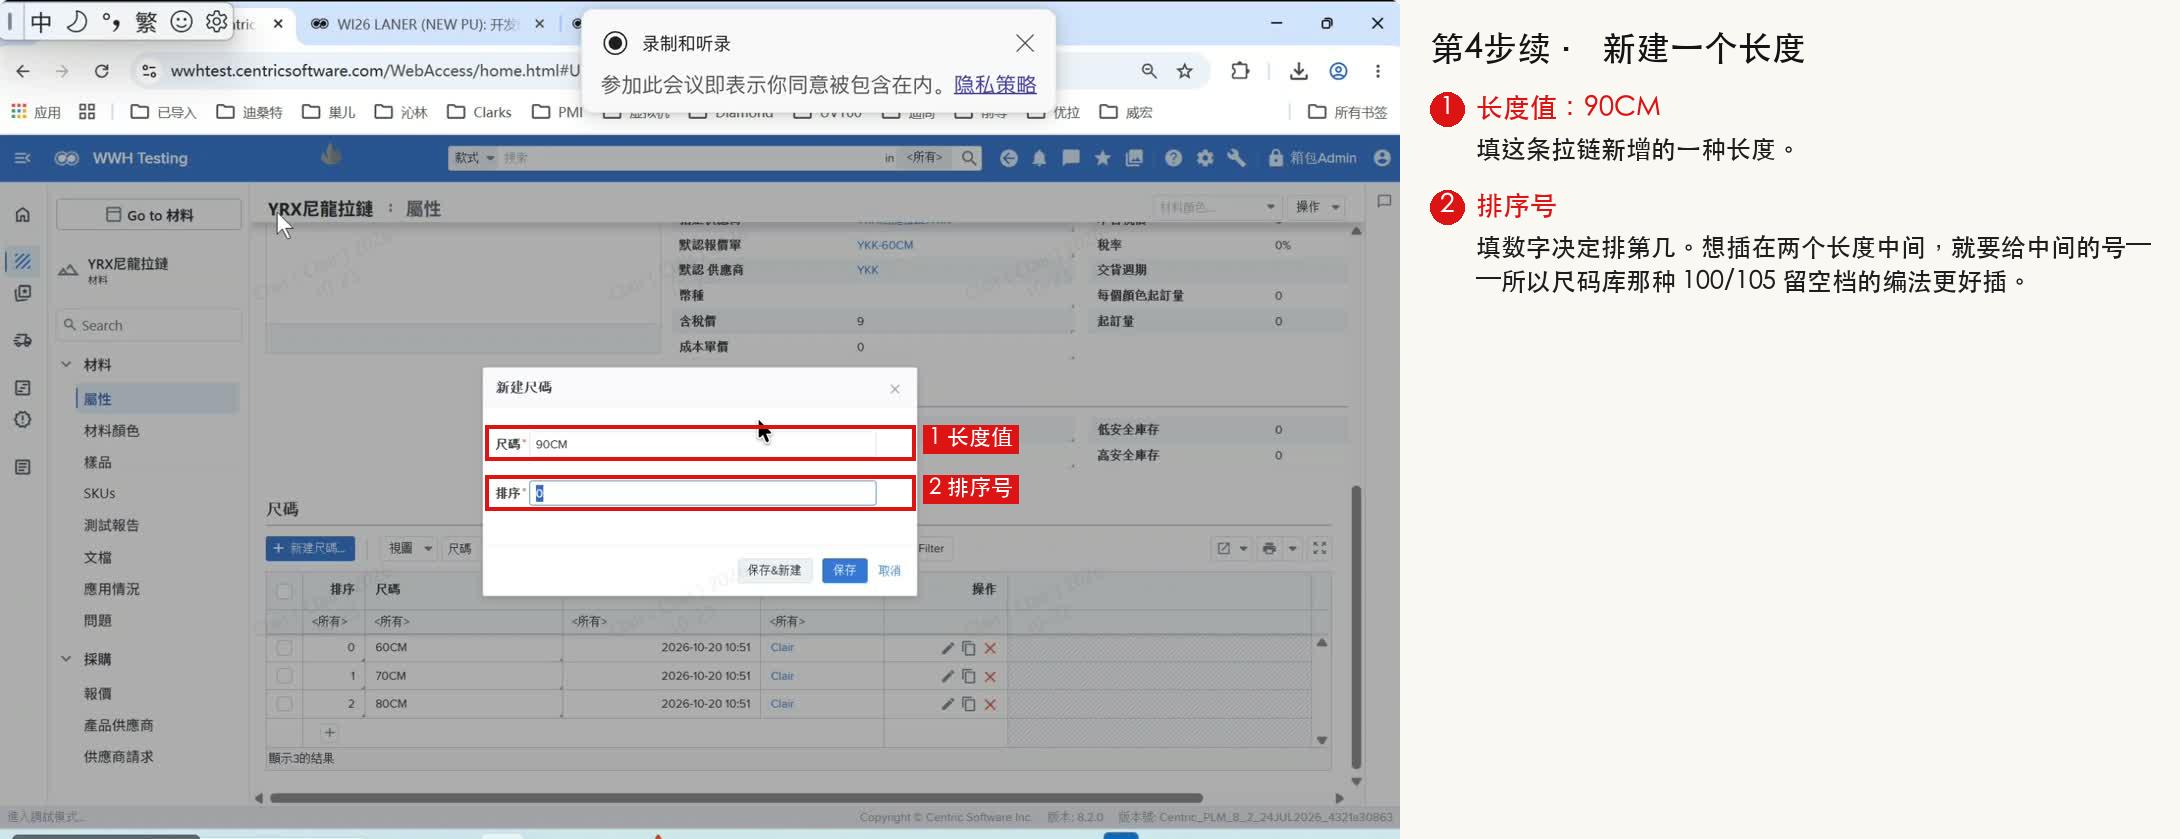
Task: Collapse the 材料 tree section
Action: (x=66, y=365)
